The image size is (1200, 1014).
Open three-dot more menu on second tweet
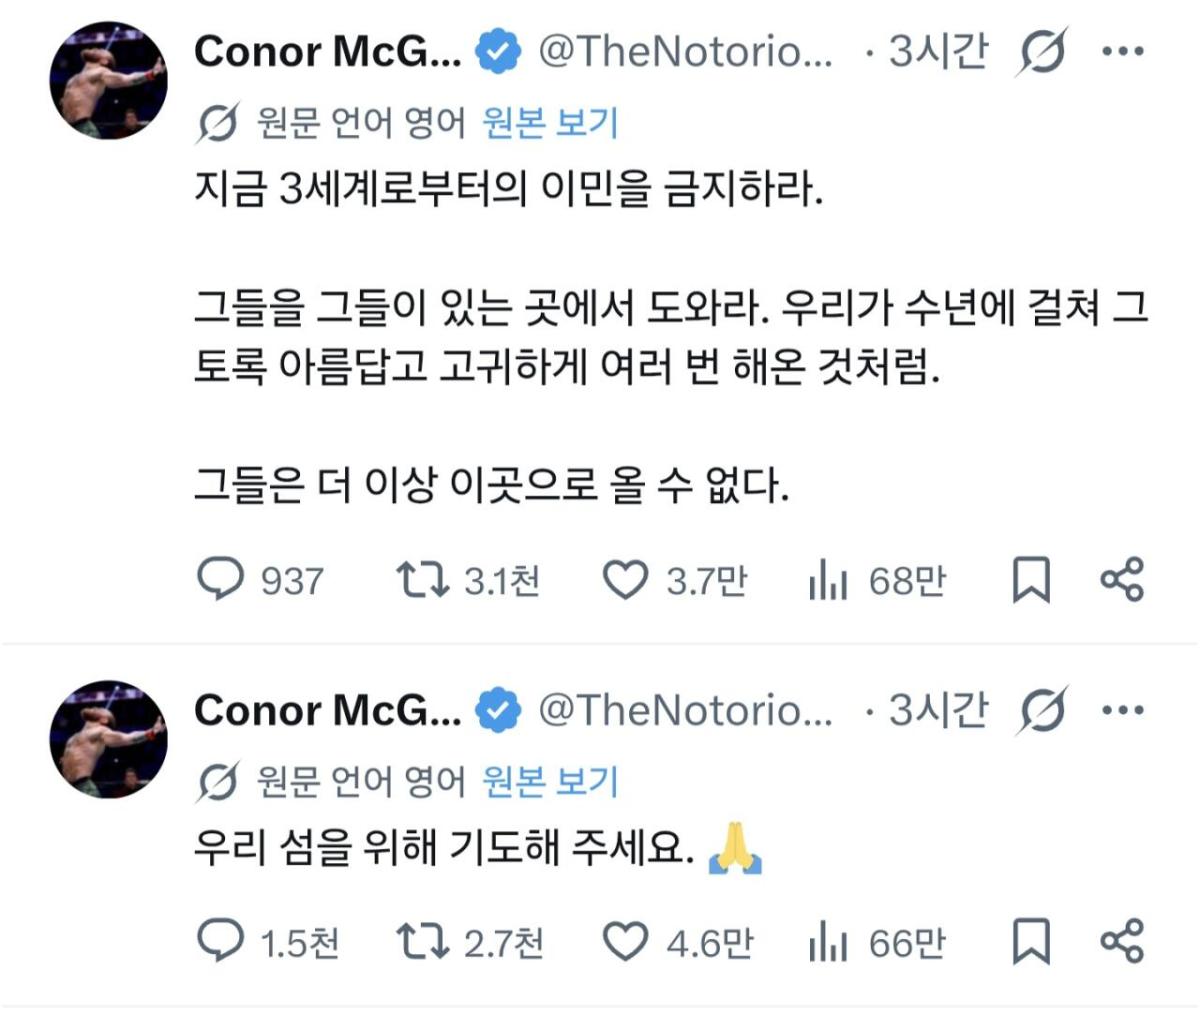click(1122, 711)
